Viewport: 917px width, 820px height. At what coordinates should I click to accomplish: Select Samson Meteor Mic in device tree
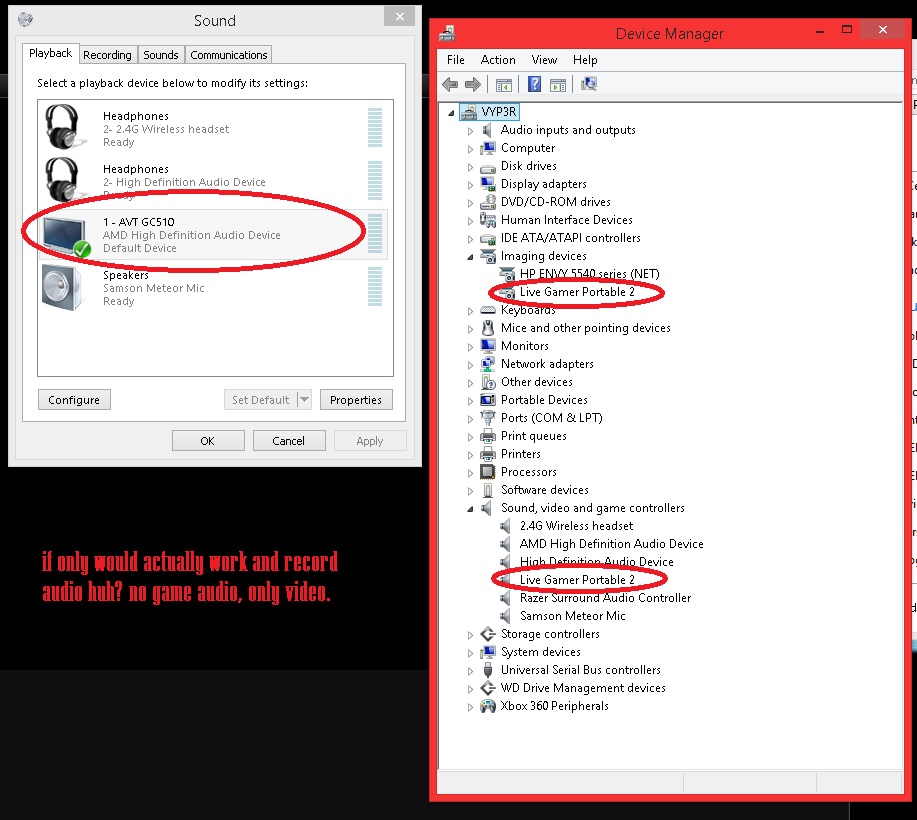(573, 616)
